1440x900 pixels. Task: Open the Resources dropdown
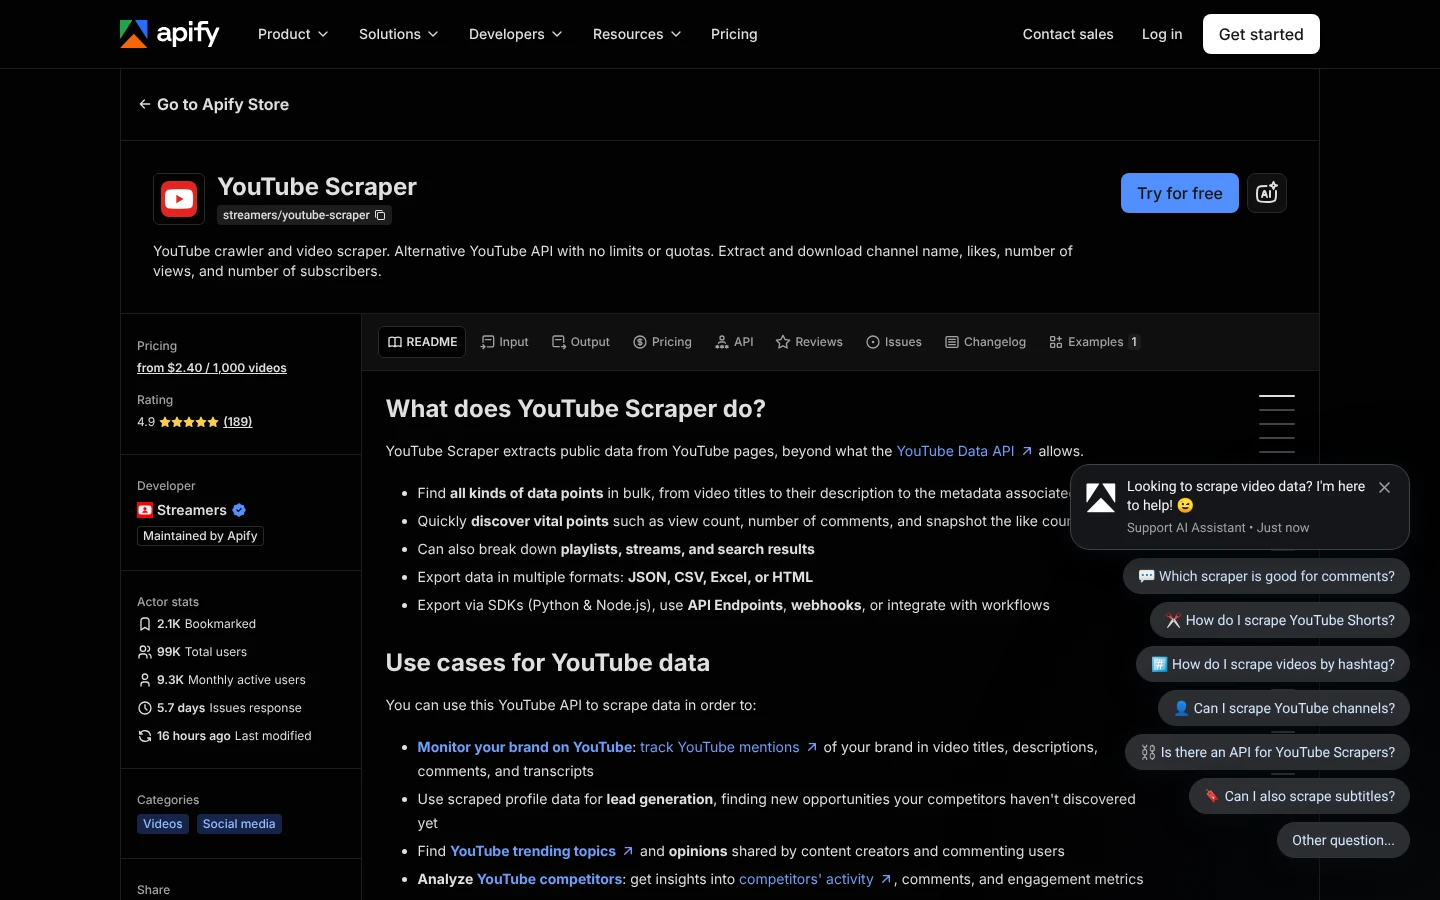pyautogui.click(x=637, y=34)
